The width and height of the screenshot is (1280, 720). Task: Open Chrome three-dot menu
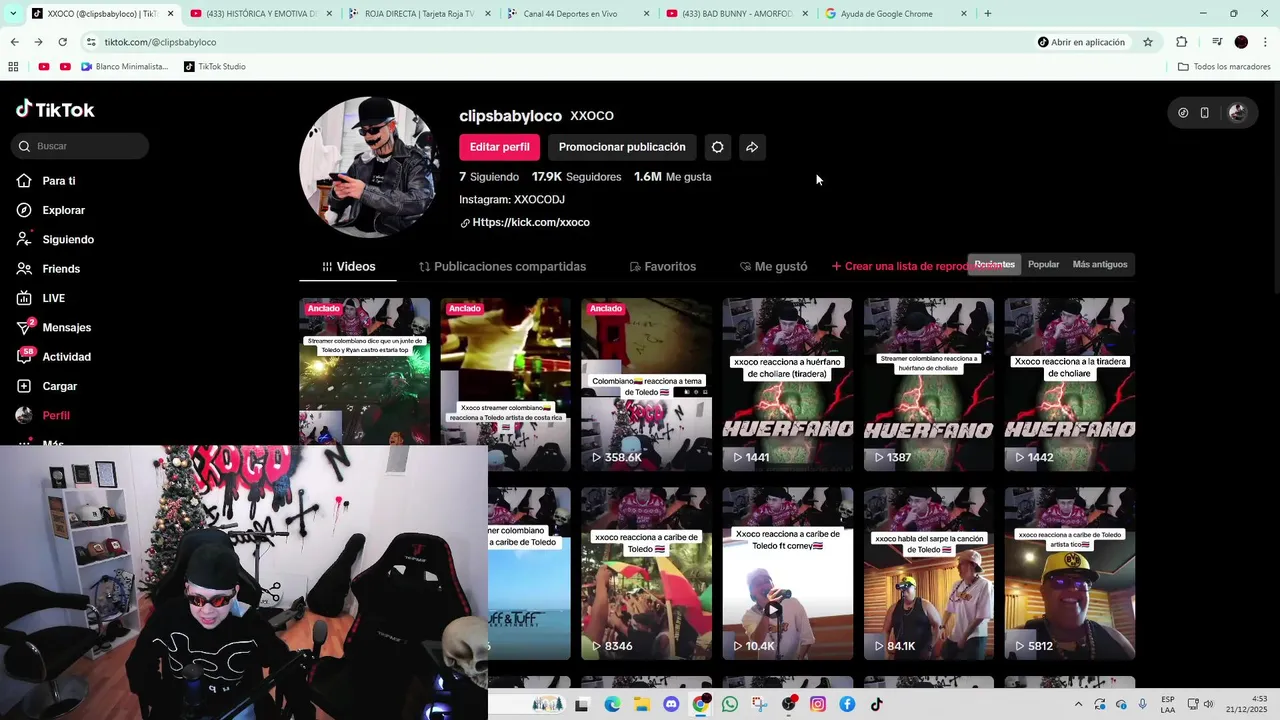click(1266, 42)
